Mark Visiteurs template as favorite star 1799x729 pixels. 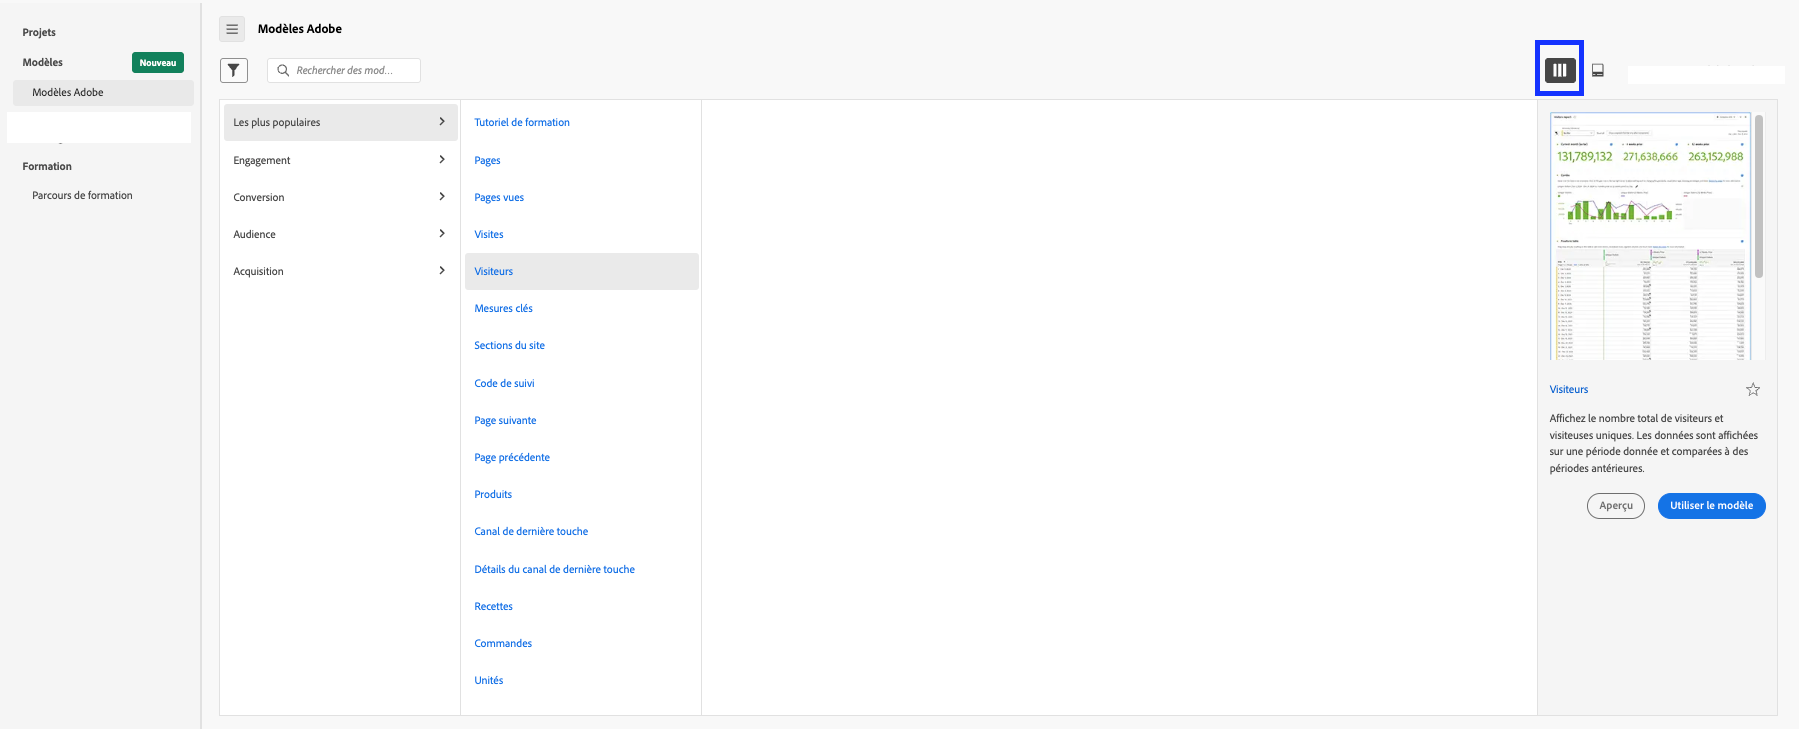[x=1753, y=390]
